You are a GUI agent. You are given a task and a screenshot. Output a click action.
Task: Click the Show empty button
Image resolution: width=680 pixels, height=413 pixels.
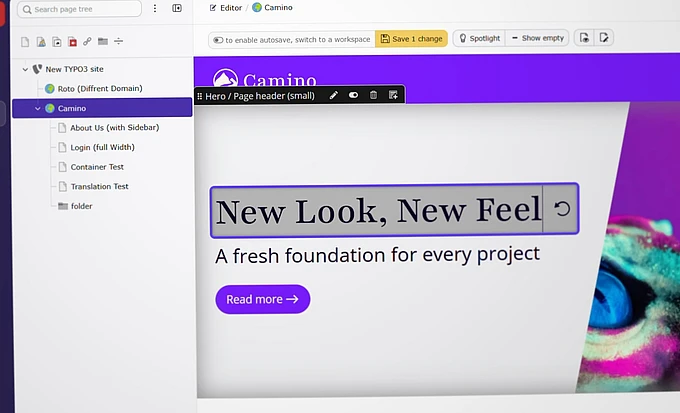point(537,38)
